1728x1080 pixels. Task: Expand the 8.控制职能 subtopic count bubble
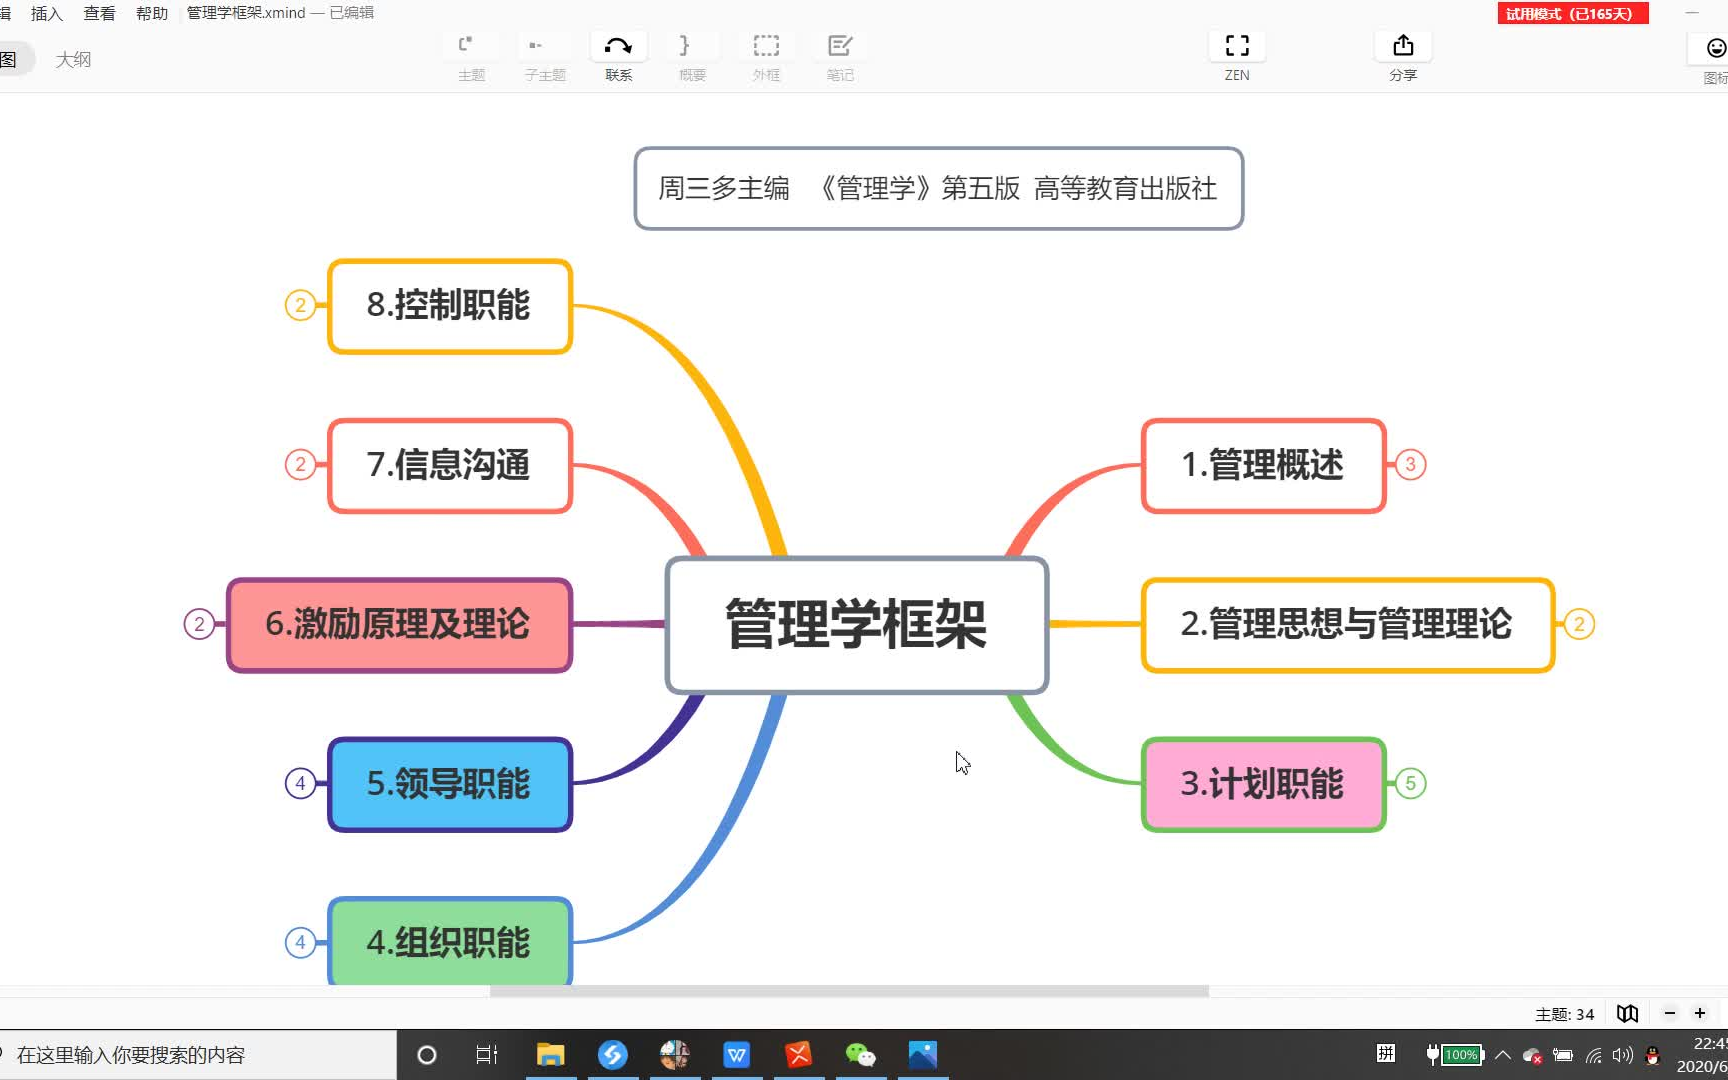click(300, 305)
